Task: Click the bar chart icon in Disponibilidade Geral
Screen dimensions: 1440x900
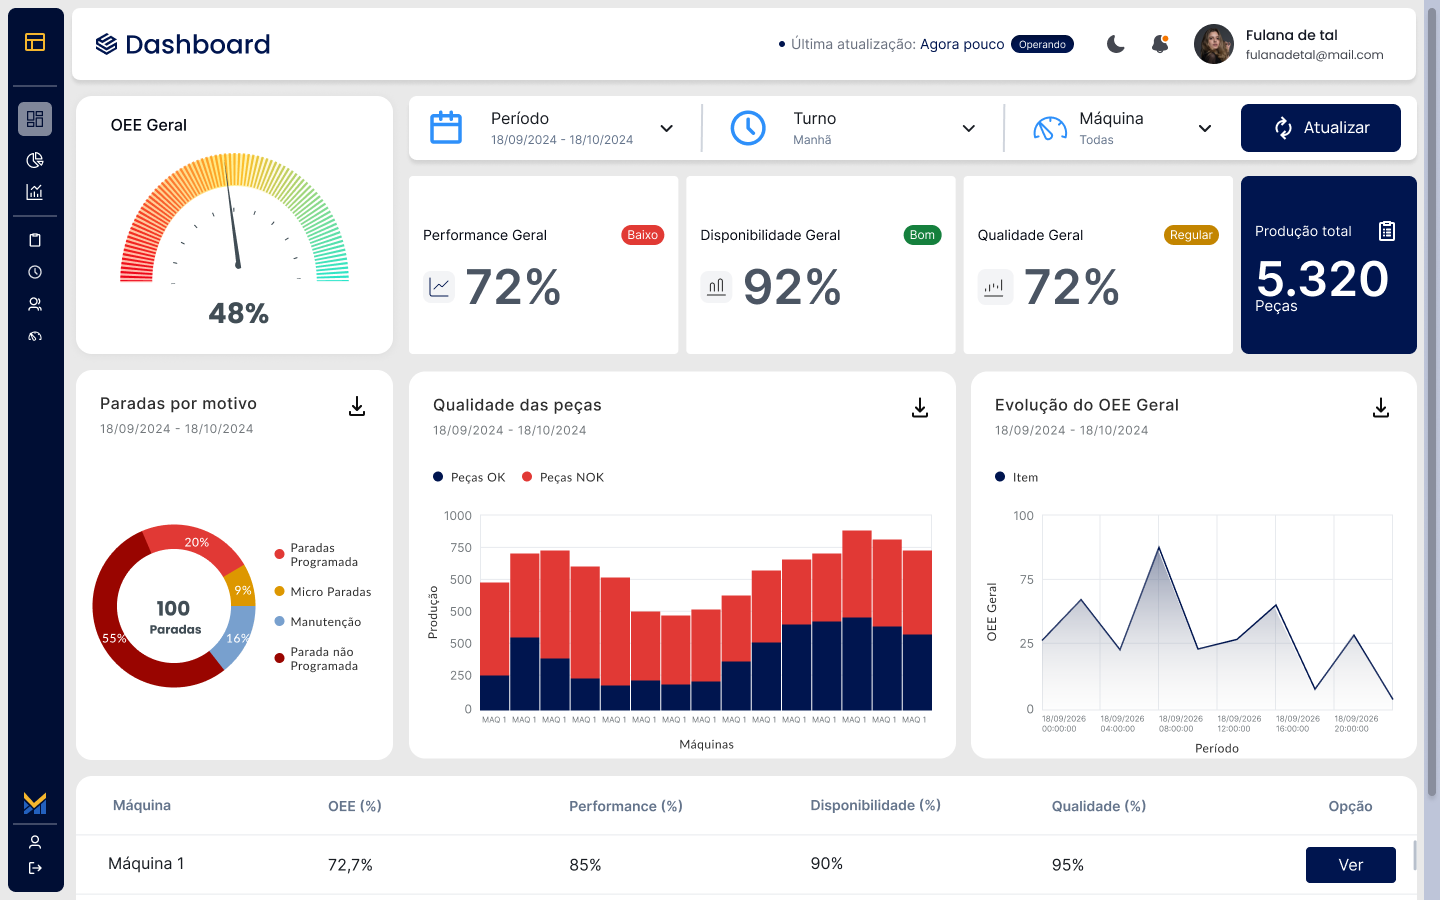Action: point(716,287)
